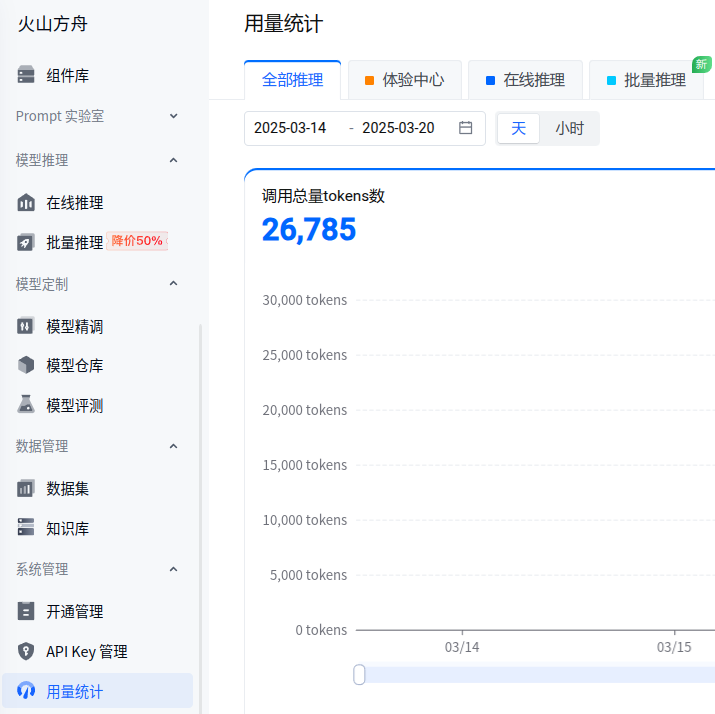This screenshot has width=715, height=714.
Task: Open 数据集 in the sidebar
Action: (67, 489)
